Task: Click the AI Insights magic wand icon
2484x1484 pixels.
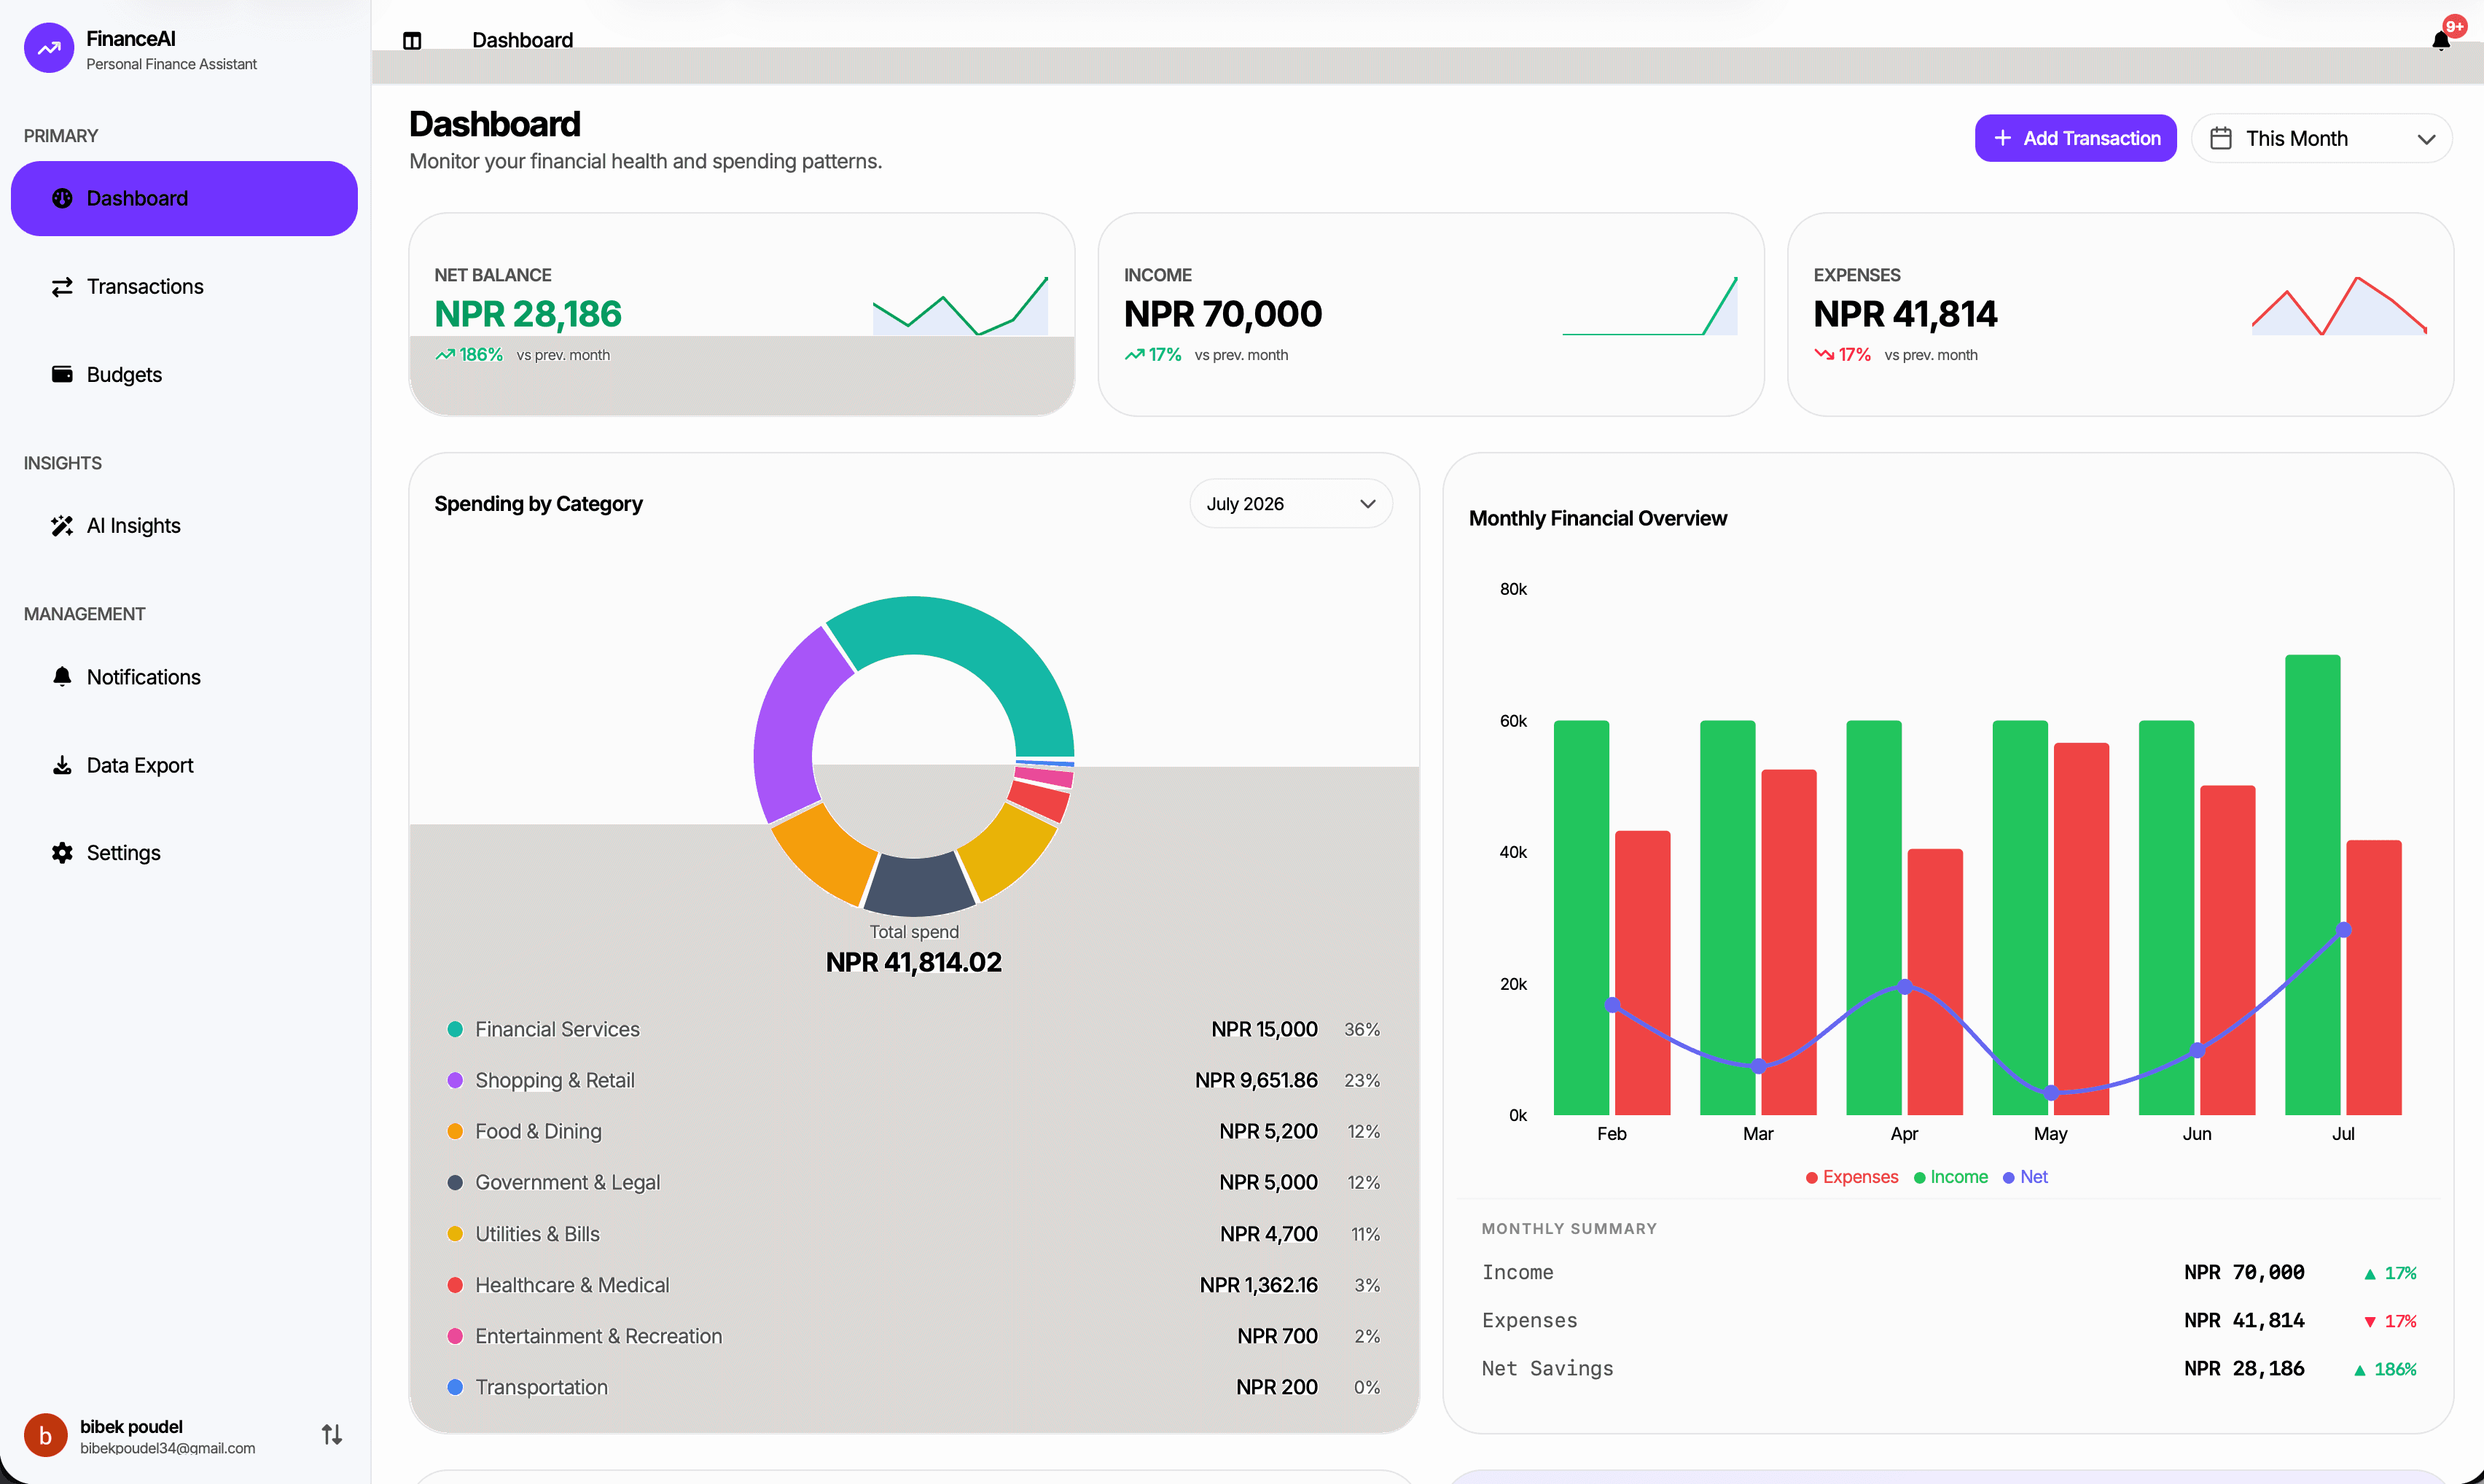Action: pos(62,526)
